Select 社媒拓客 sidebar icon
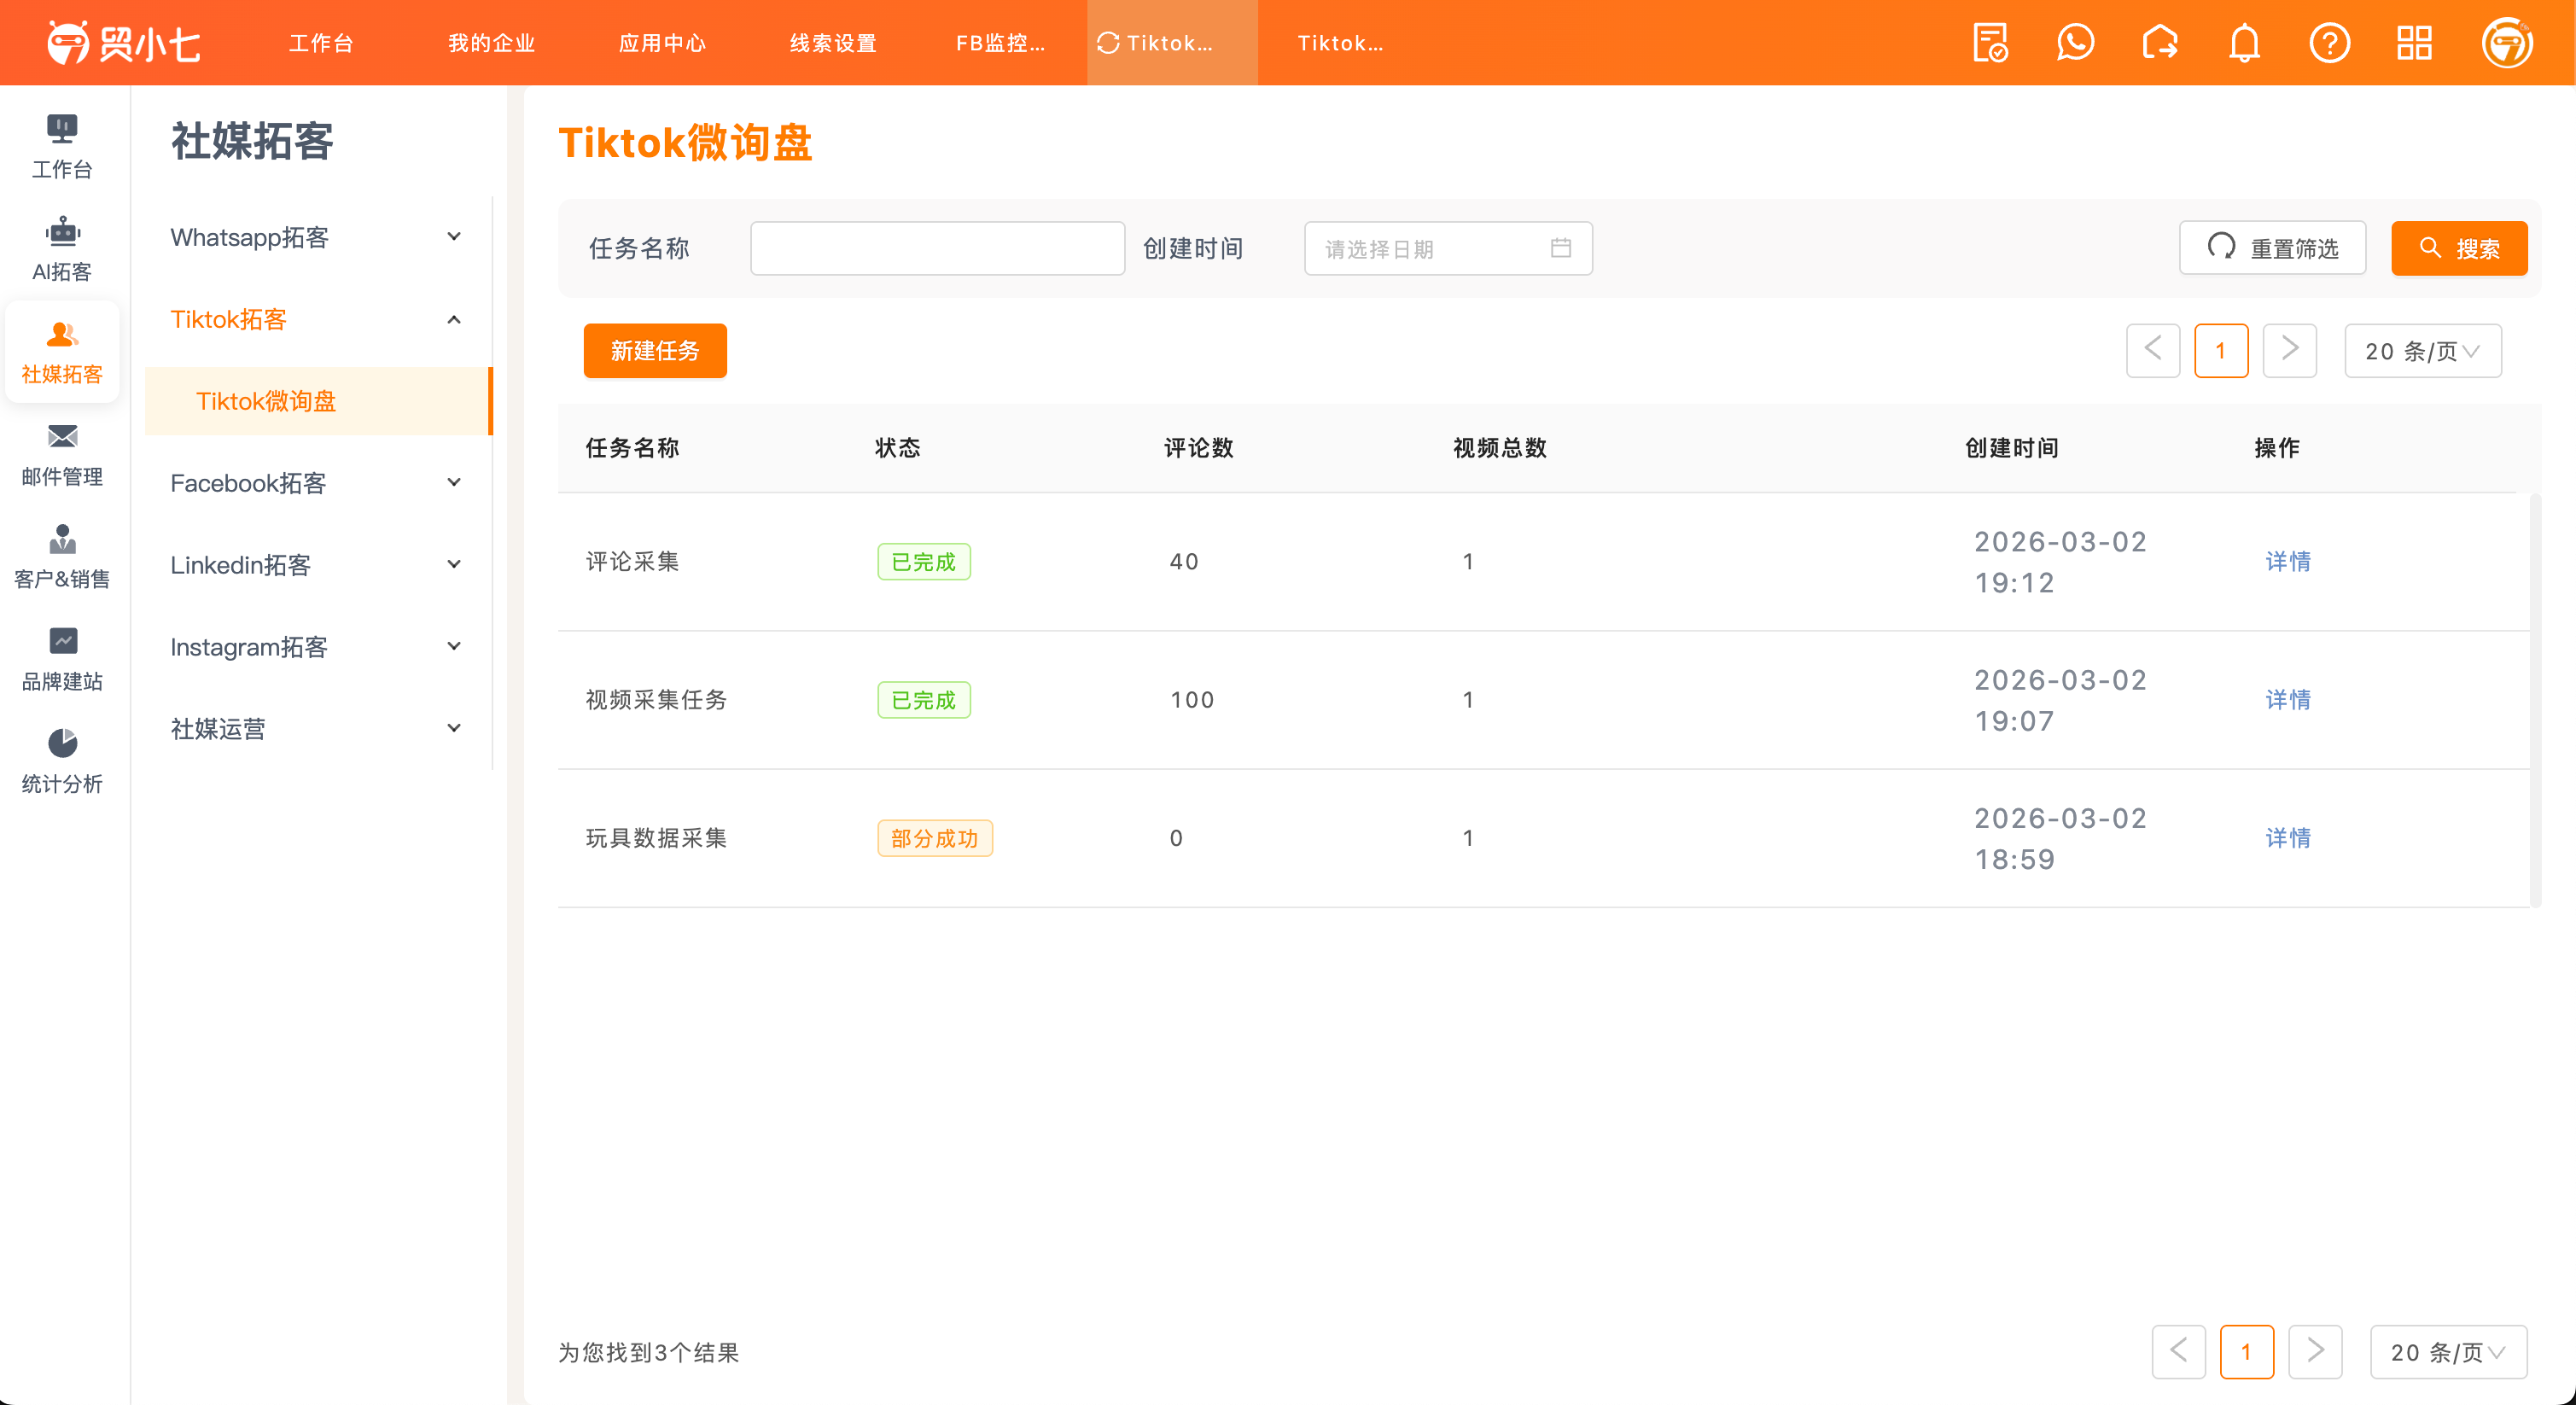 point(62,352)
